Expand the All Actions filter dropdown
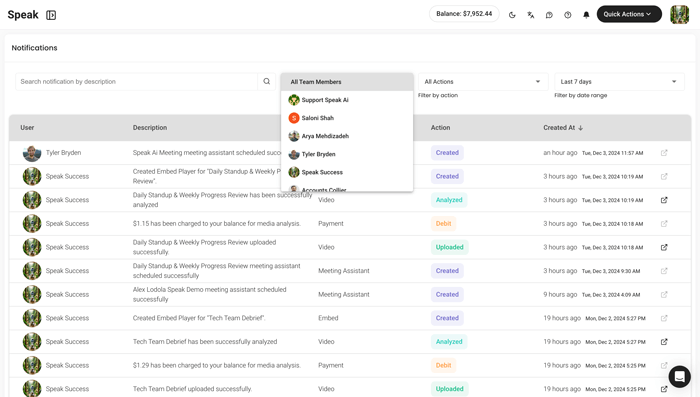Image resolution: width=700 pixels, height=397 pixels. tap(483, 82)
